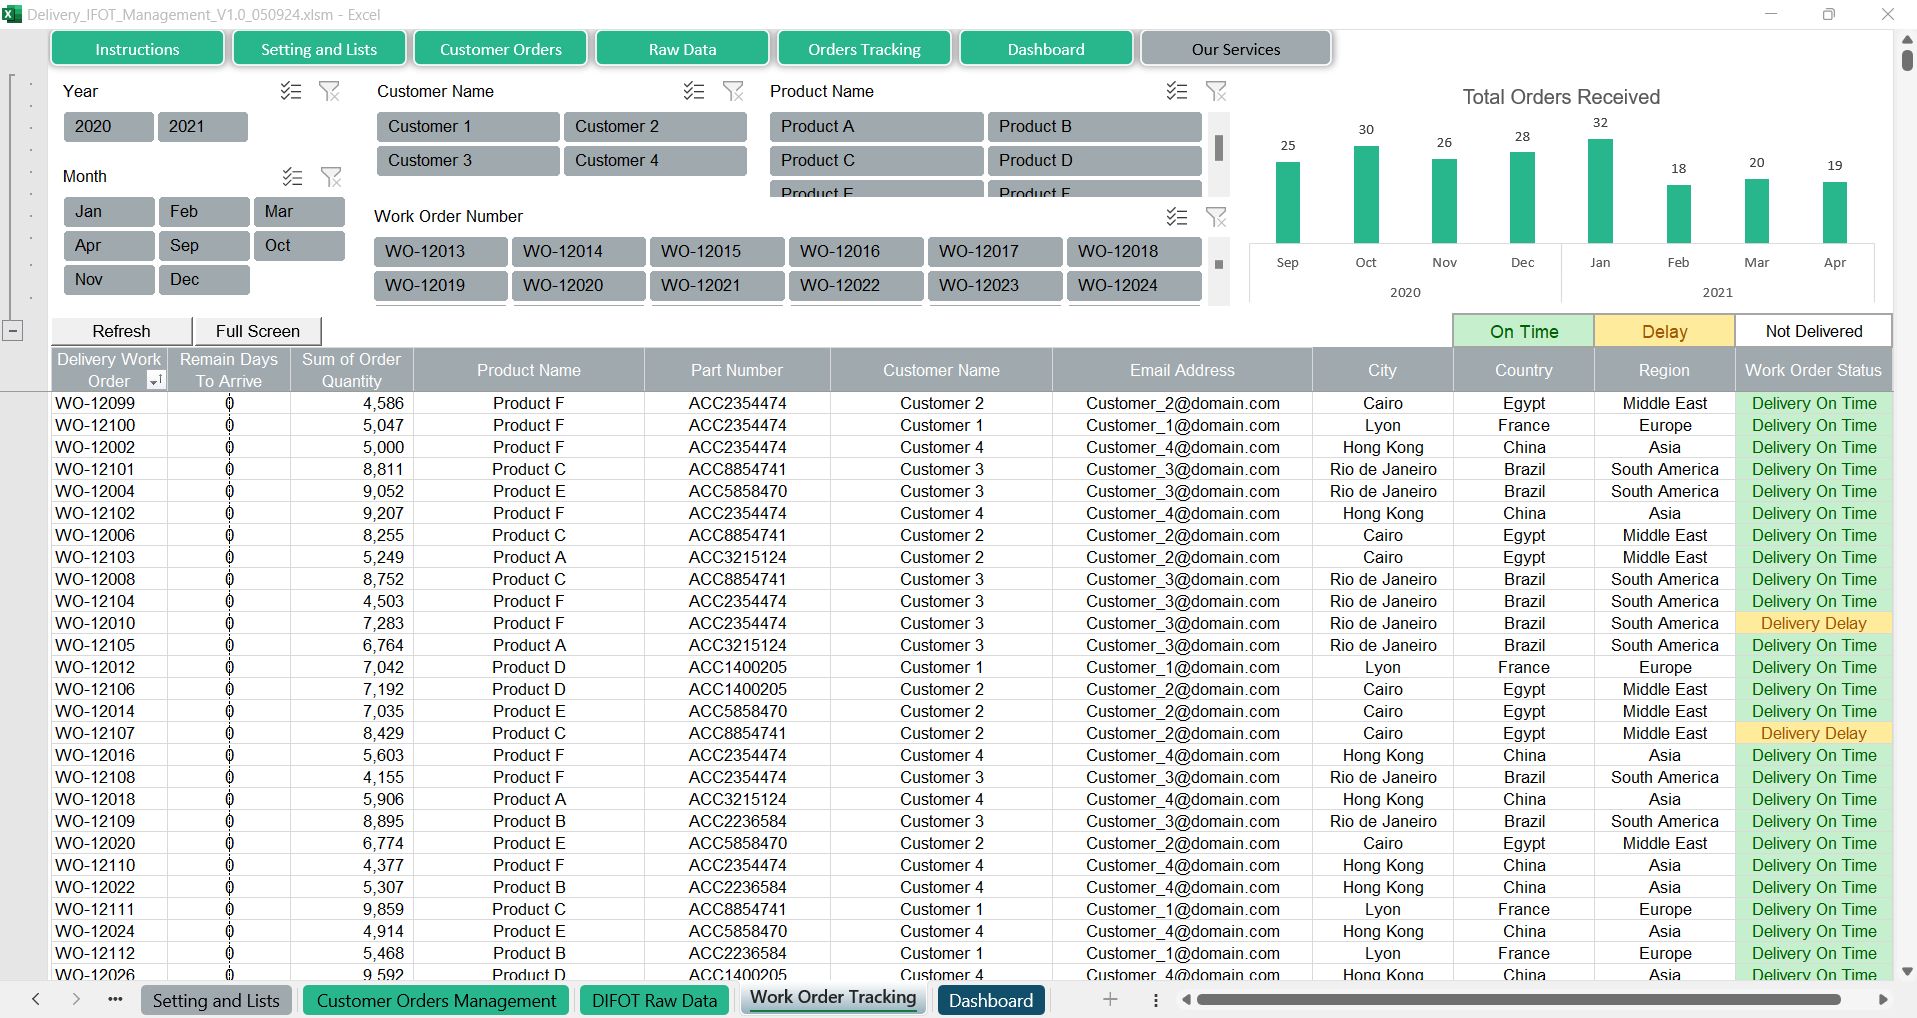This screenshot has width=1917, height=1018.
Task: Open the Delivery Work Order filter dropdown
Action: tap(155, 381)
